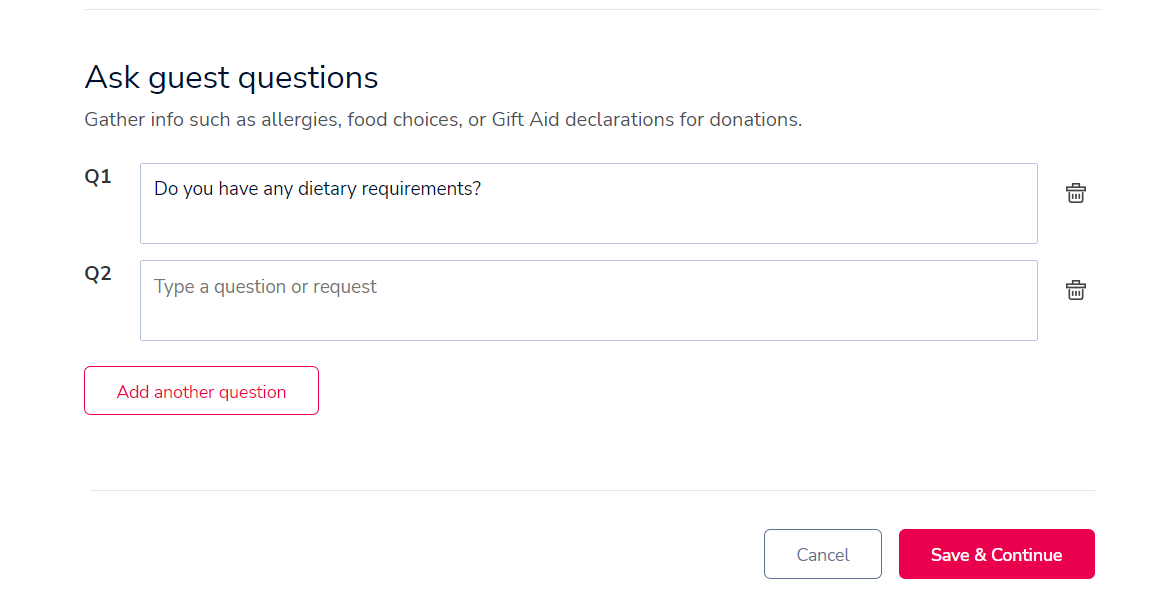Click the Q1 label
1153x603 pixels.
pos(98,176)
